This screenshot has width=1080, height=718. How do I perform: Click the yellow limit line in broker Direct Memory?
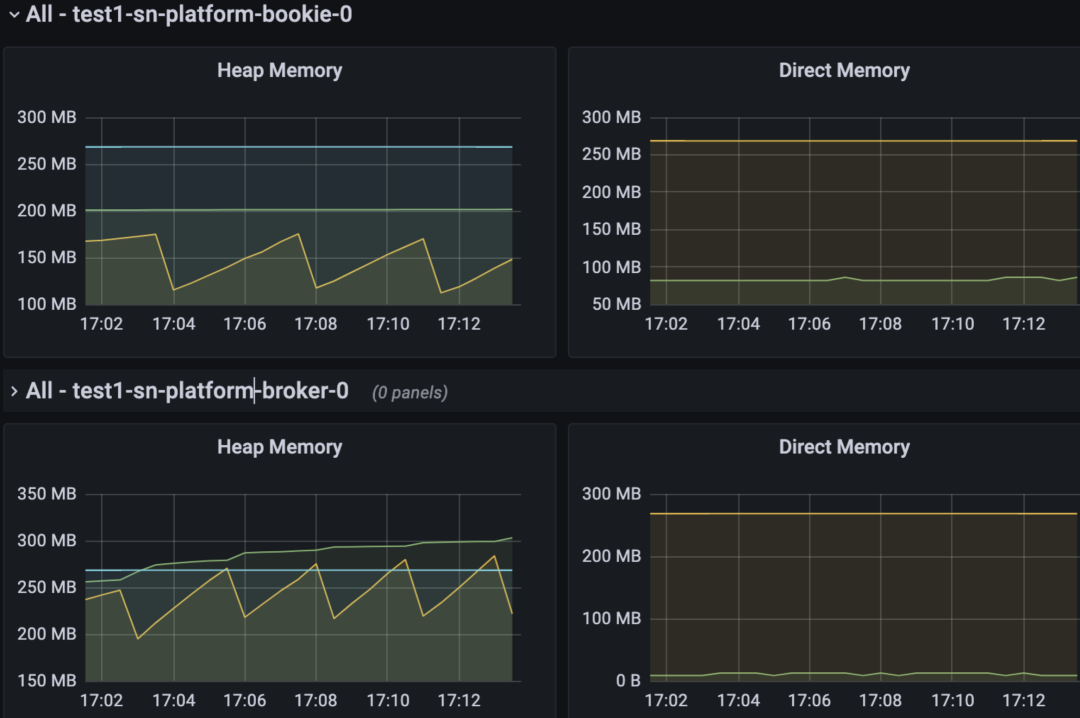(864, 513)
